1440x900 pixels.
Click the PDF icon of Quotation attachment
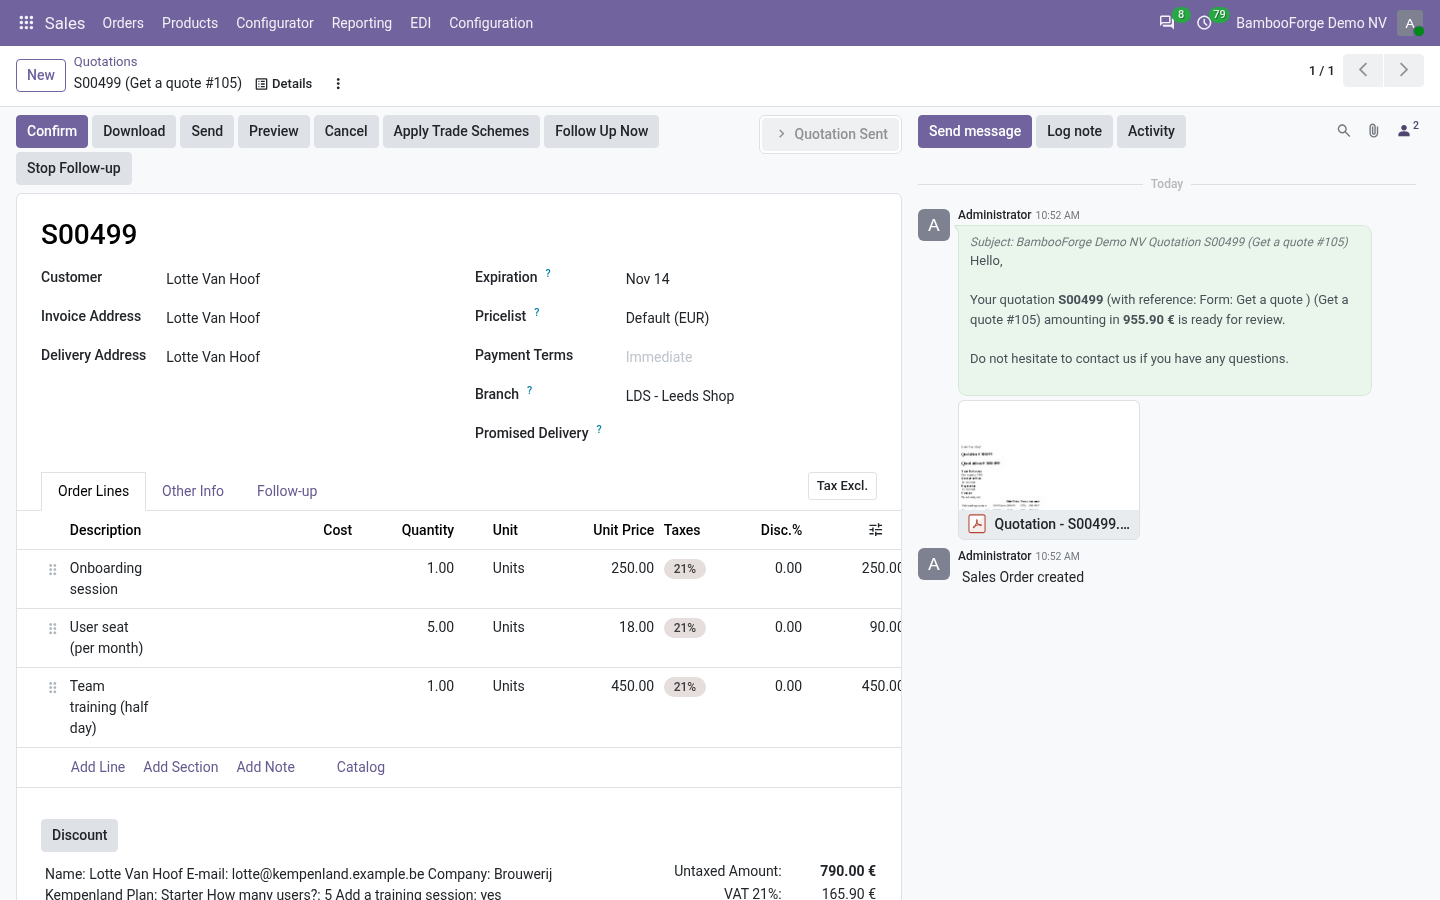coord(977,524)
